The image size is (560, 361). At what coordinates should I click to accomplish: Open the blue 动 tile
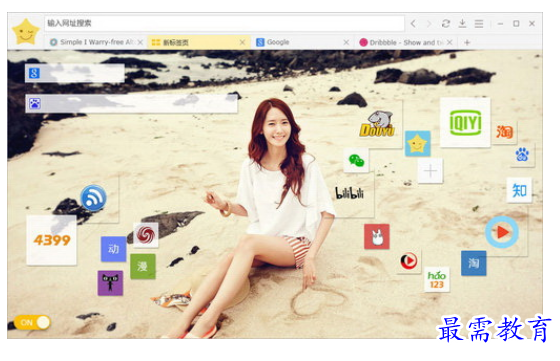[x=114, y=249]
